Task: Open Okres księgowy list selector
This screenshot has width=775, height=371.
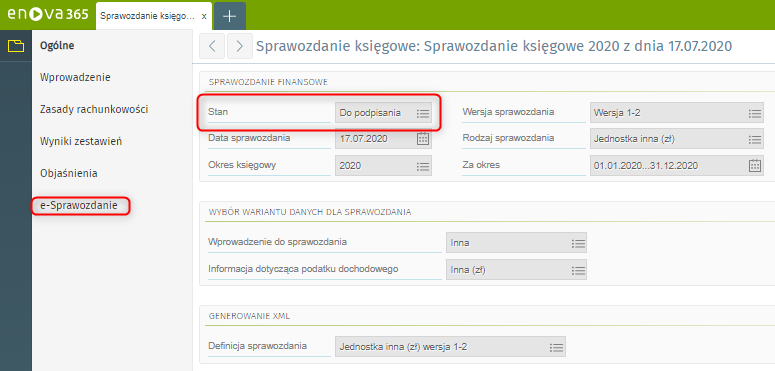Action: pyautogui.click(x=423, y=165)
